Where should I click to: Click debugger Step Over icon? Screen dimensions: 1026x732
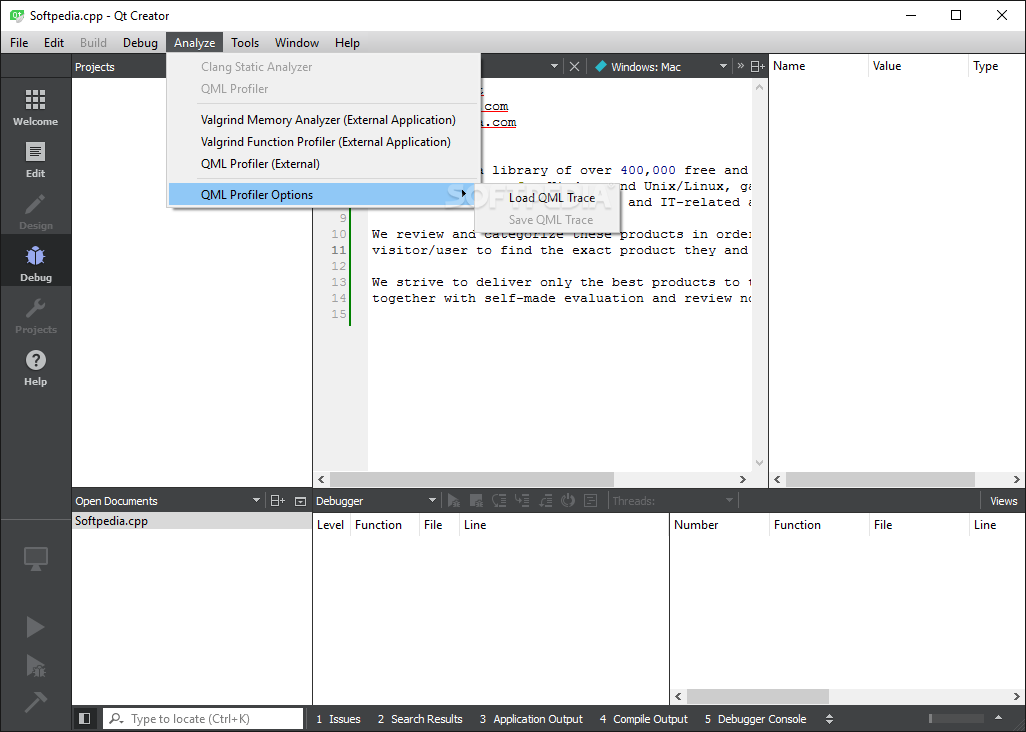[499, 501]
